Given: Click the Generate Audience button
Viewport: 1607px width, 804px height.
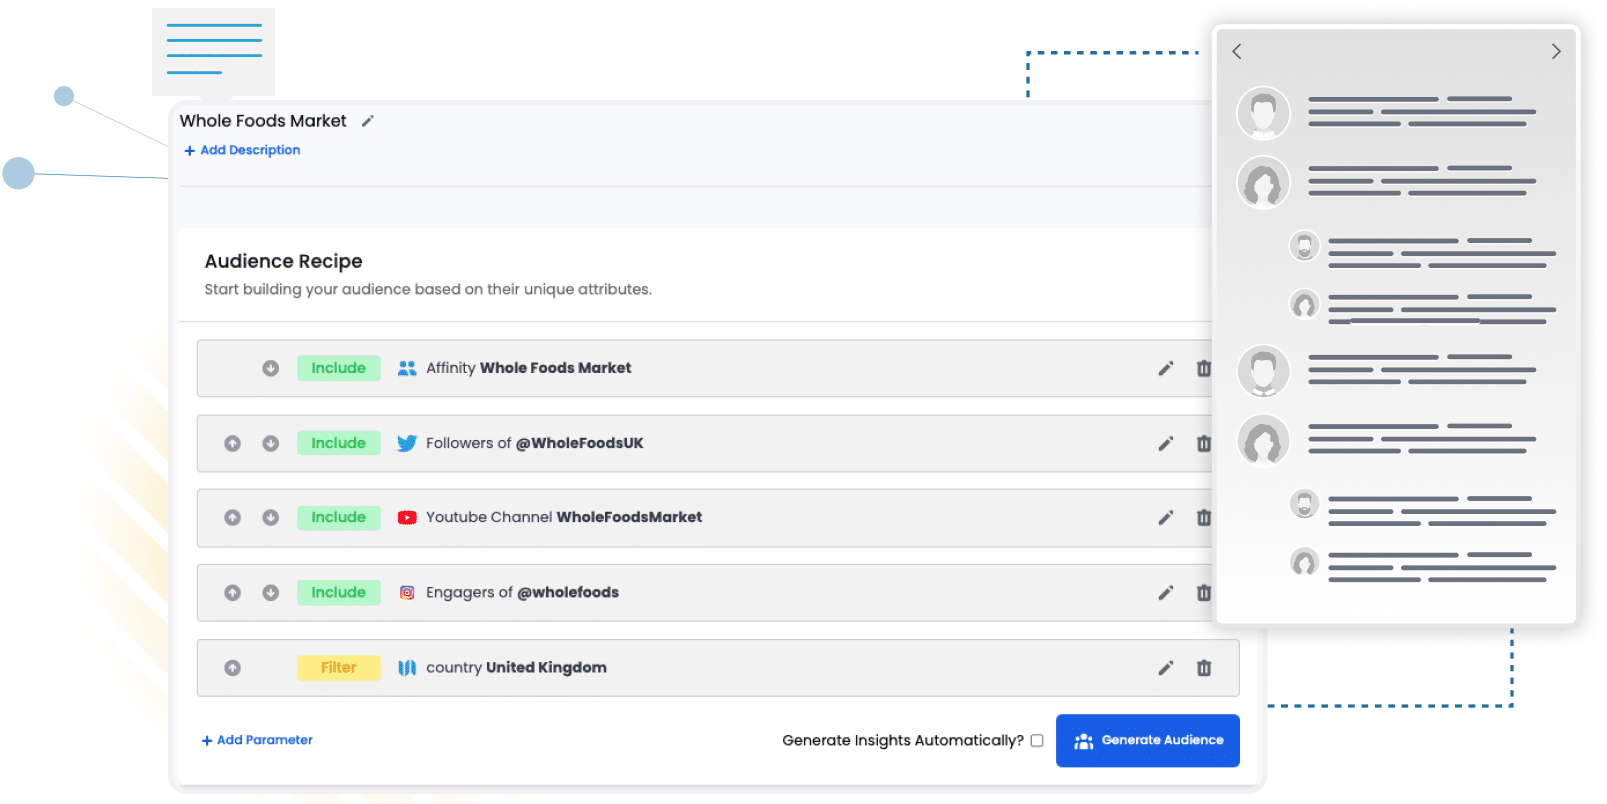Looking at the screenshot, I should point(1148,740).
